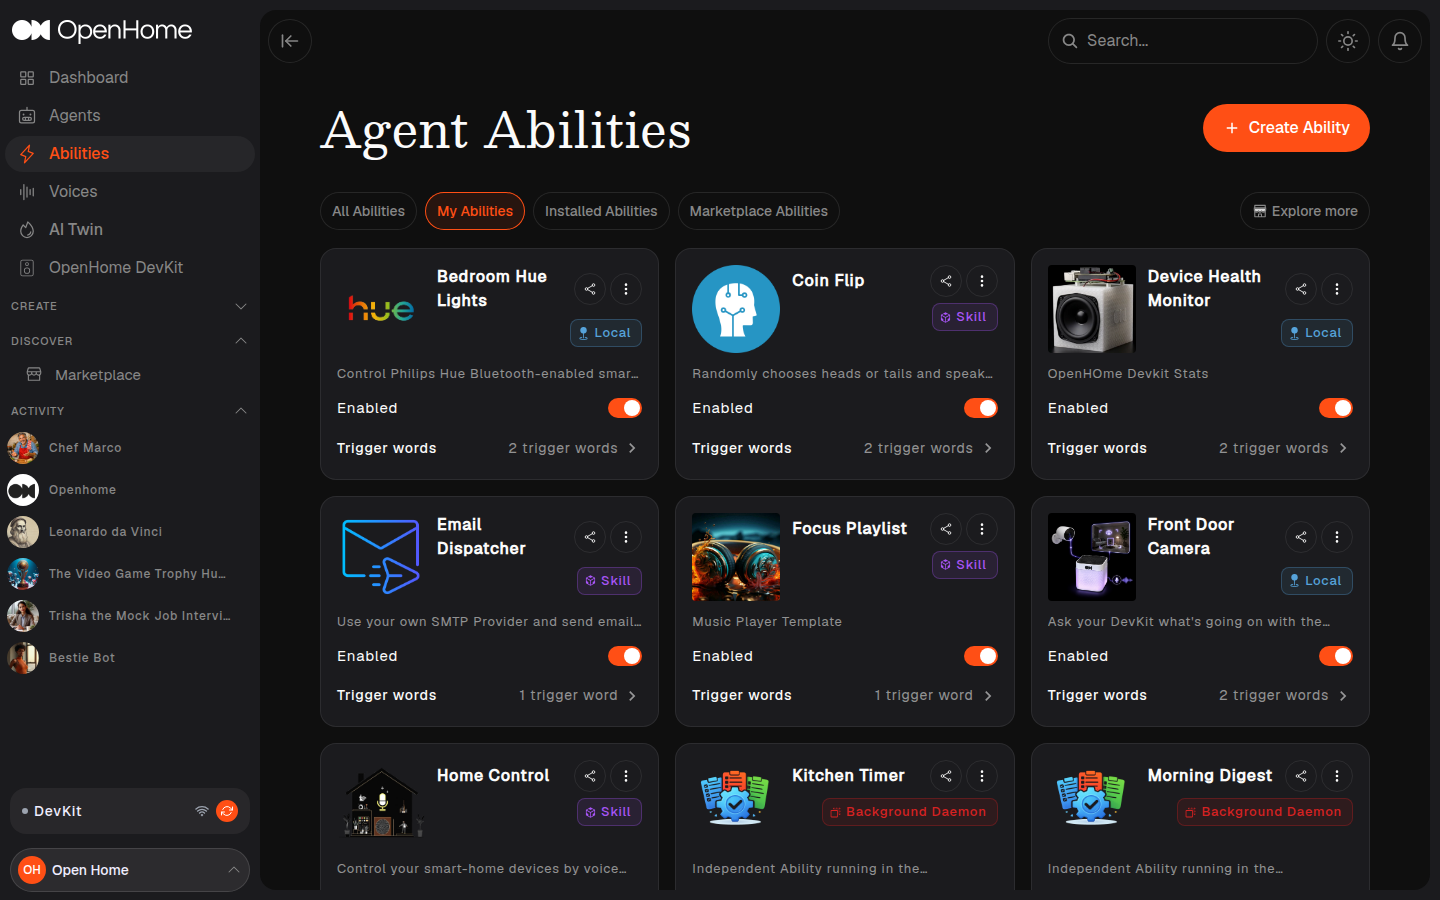
Task: Go to Dashboard in sidebar
Action: point(130,78)
